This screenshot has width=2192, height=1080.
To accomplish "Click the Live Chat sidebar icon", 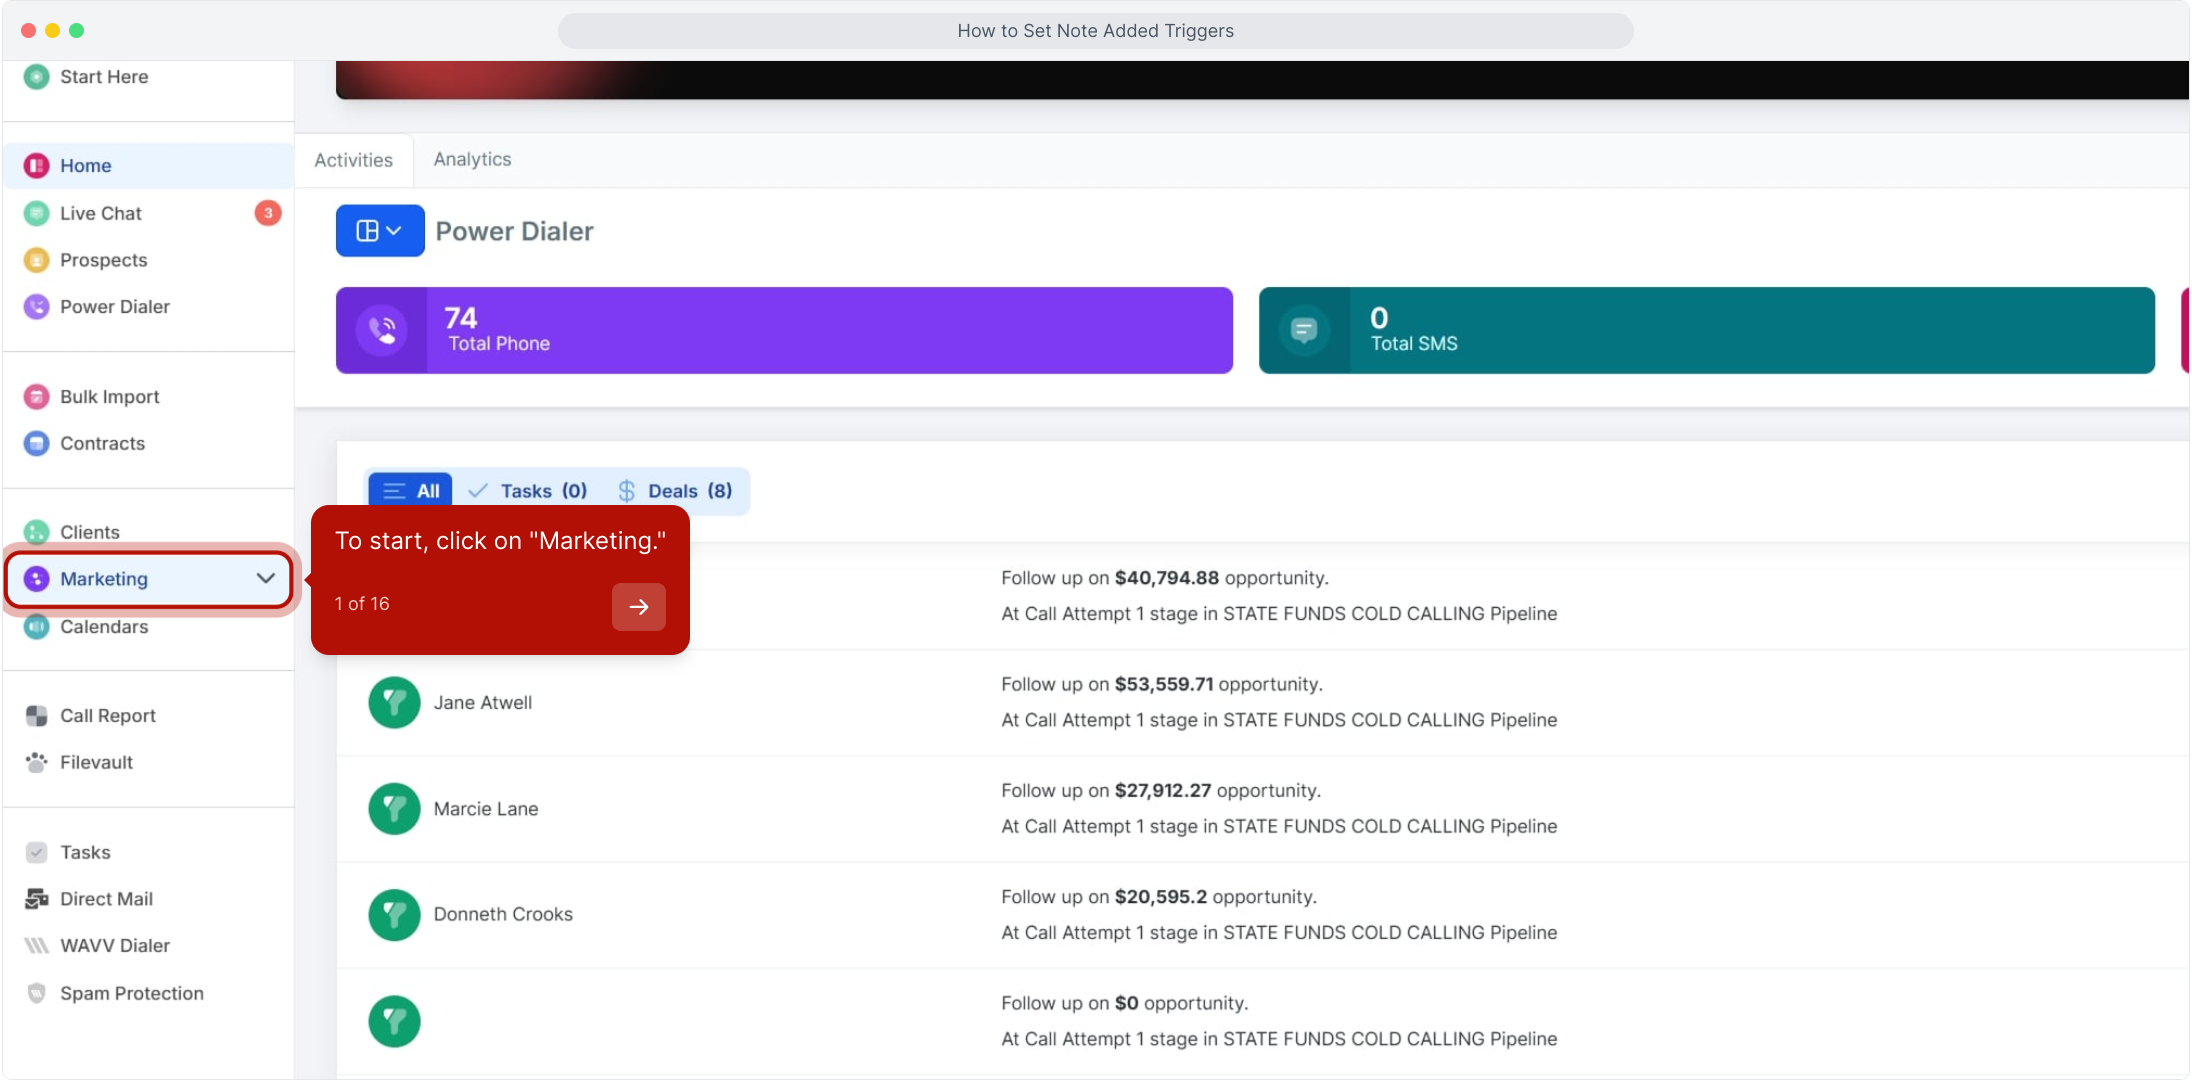I will (36, 213).
